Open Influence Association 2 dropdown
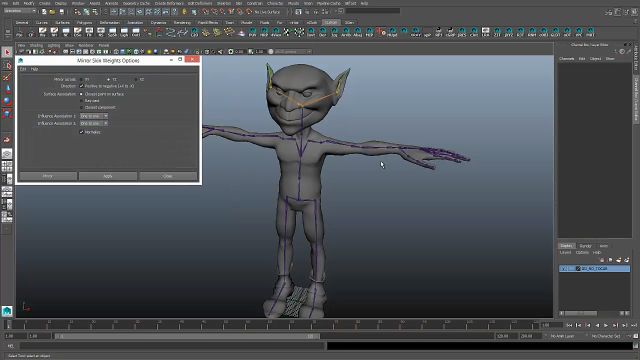This screenshot has width=640, height=360. pyautogui.click(x=94, y=123)
